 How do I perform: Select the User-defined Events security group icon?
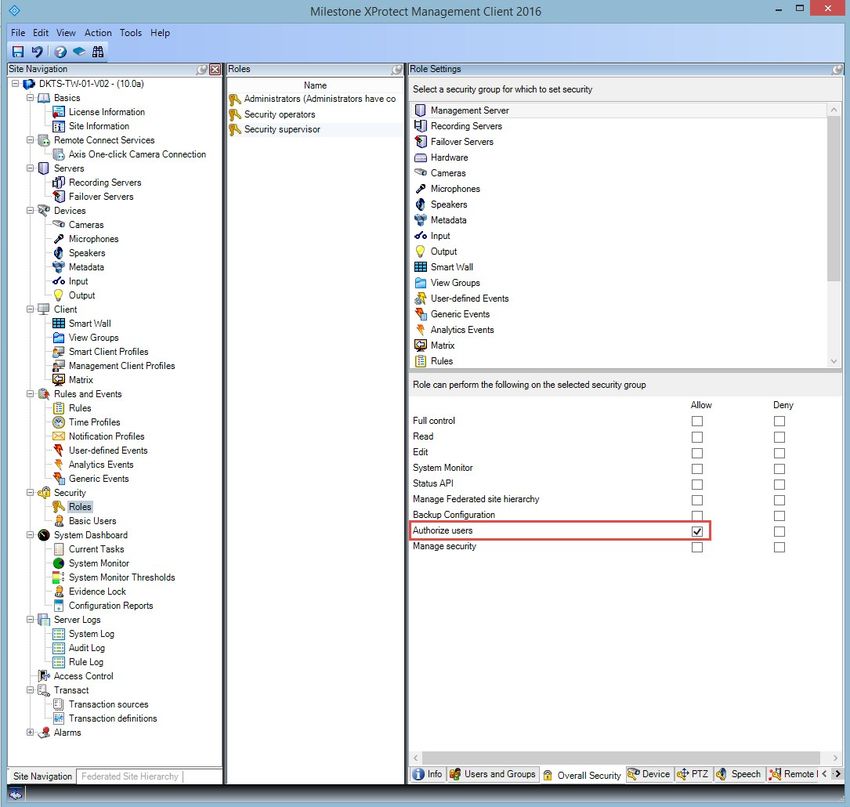[420, 299]
